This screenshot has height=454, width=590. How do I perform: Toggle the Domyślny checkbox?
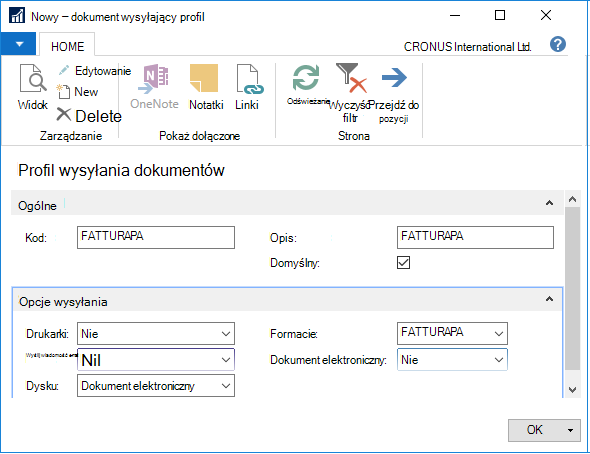coord(403,263)
